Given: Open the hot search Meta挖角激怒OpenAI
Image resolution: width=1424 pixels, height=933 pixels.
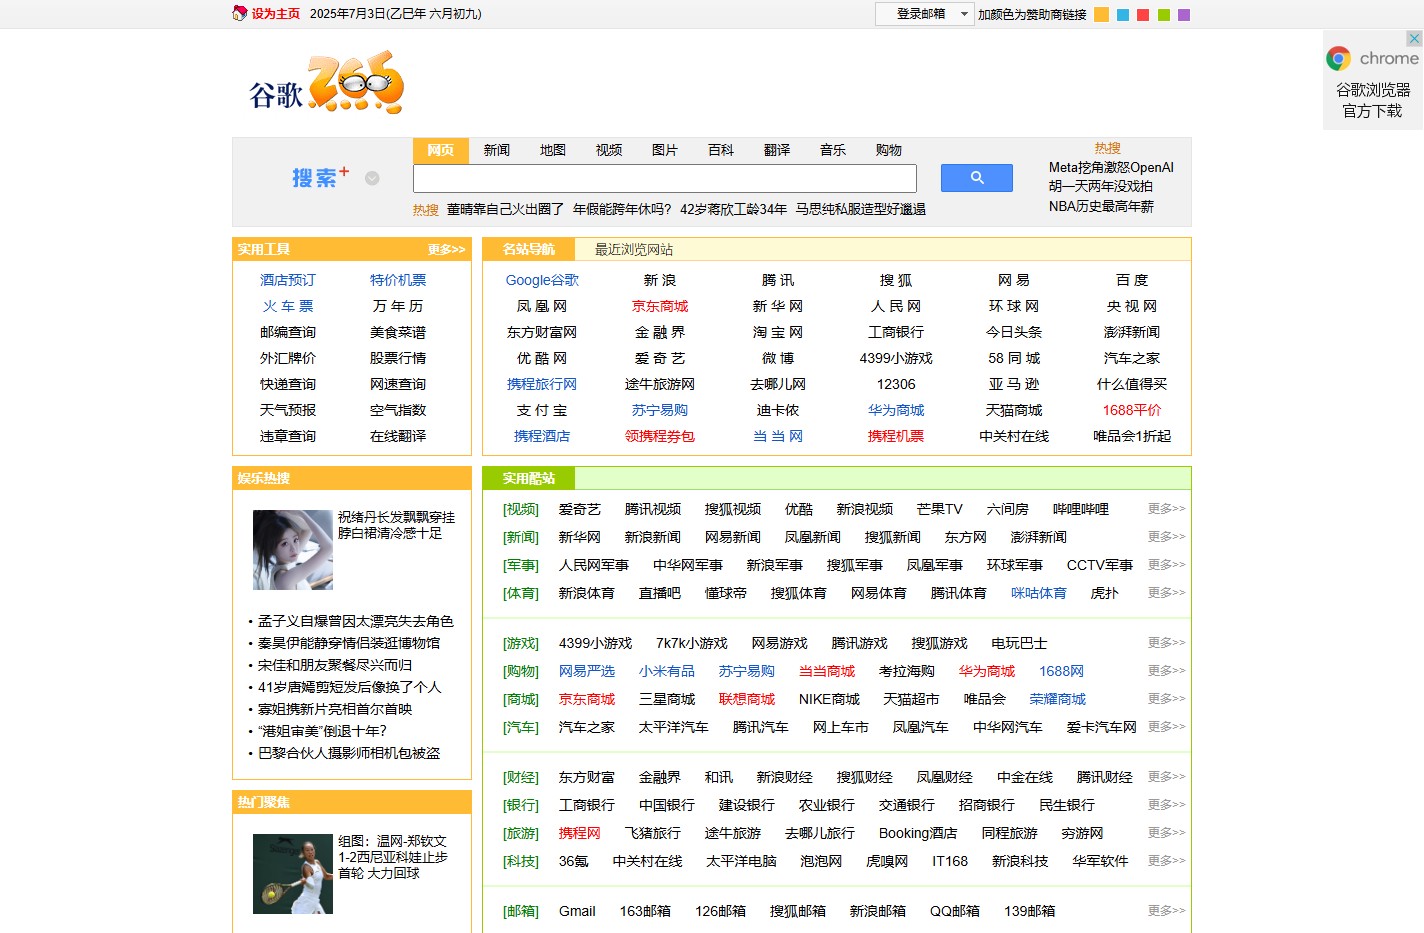Looking at the screenshot, I should [x=1111, y=168].
